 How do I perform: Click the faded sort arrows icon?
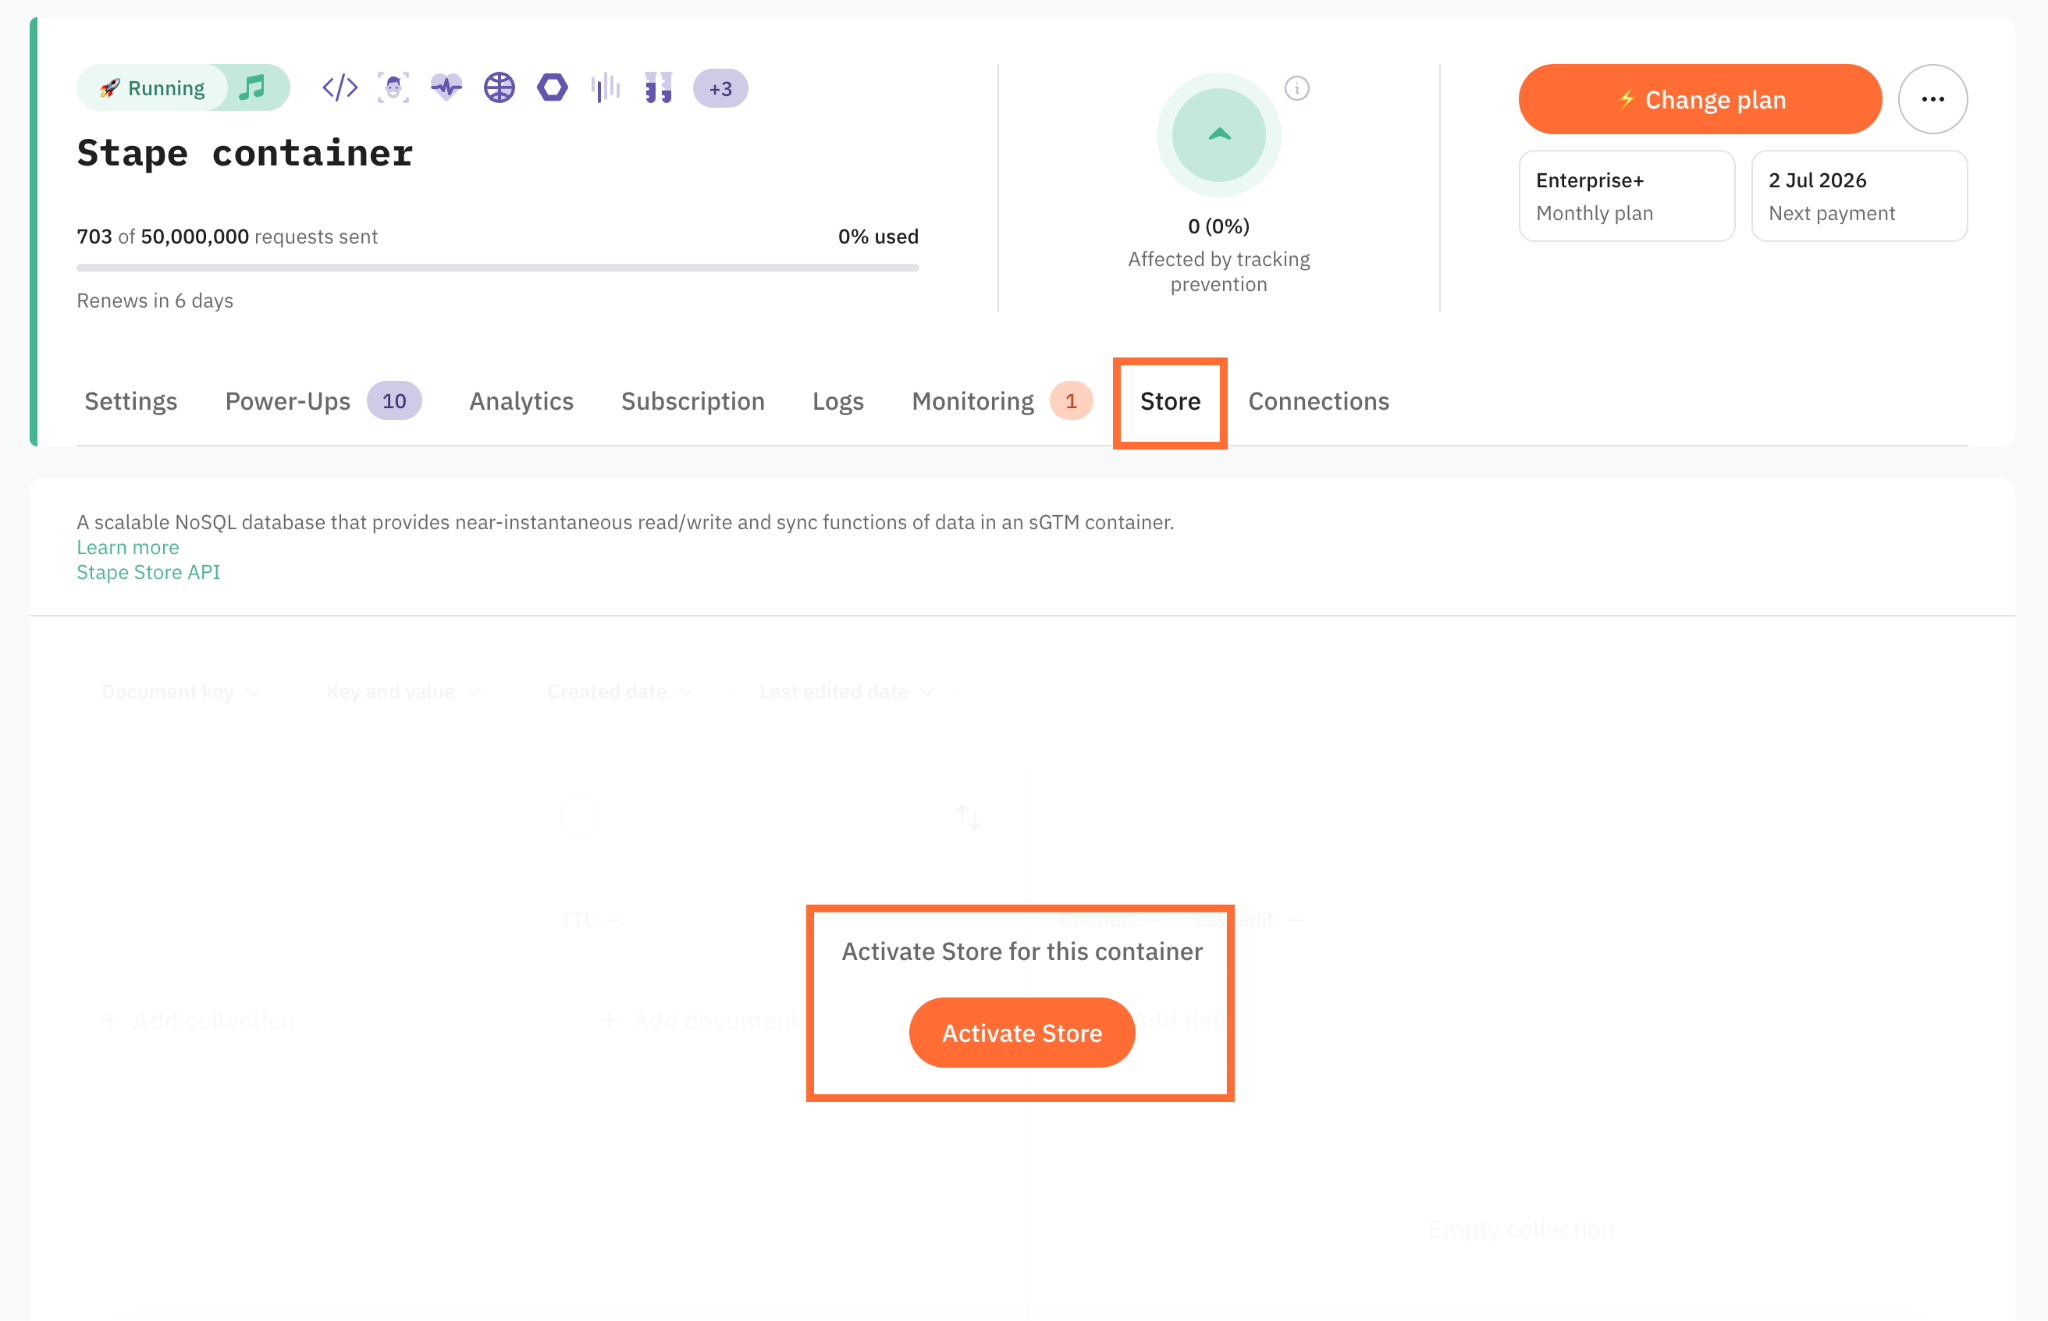(968, 817)
